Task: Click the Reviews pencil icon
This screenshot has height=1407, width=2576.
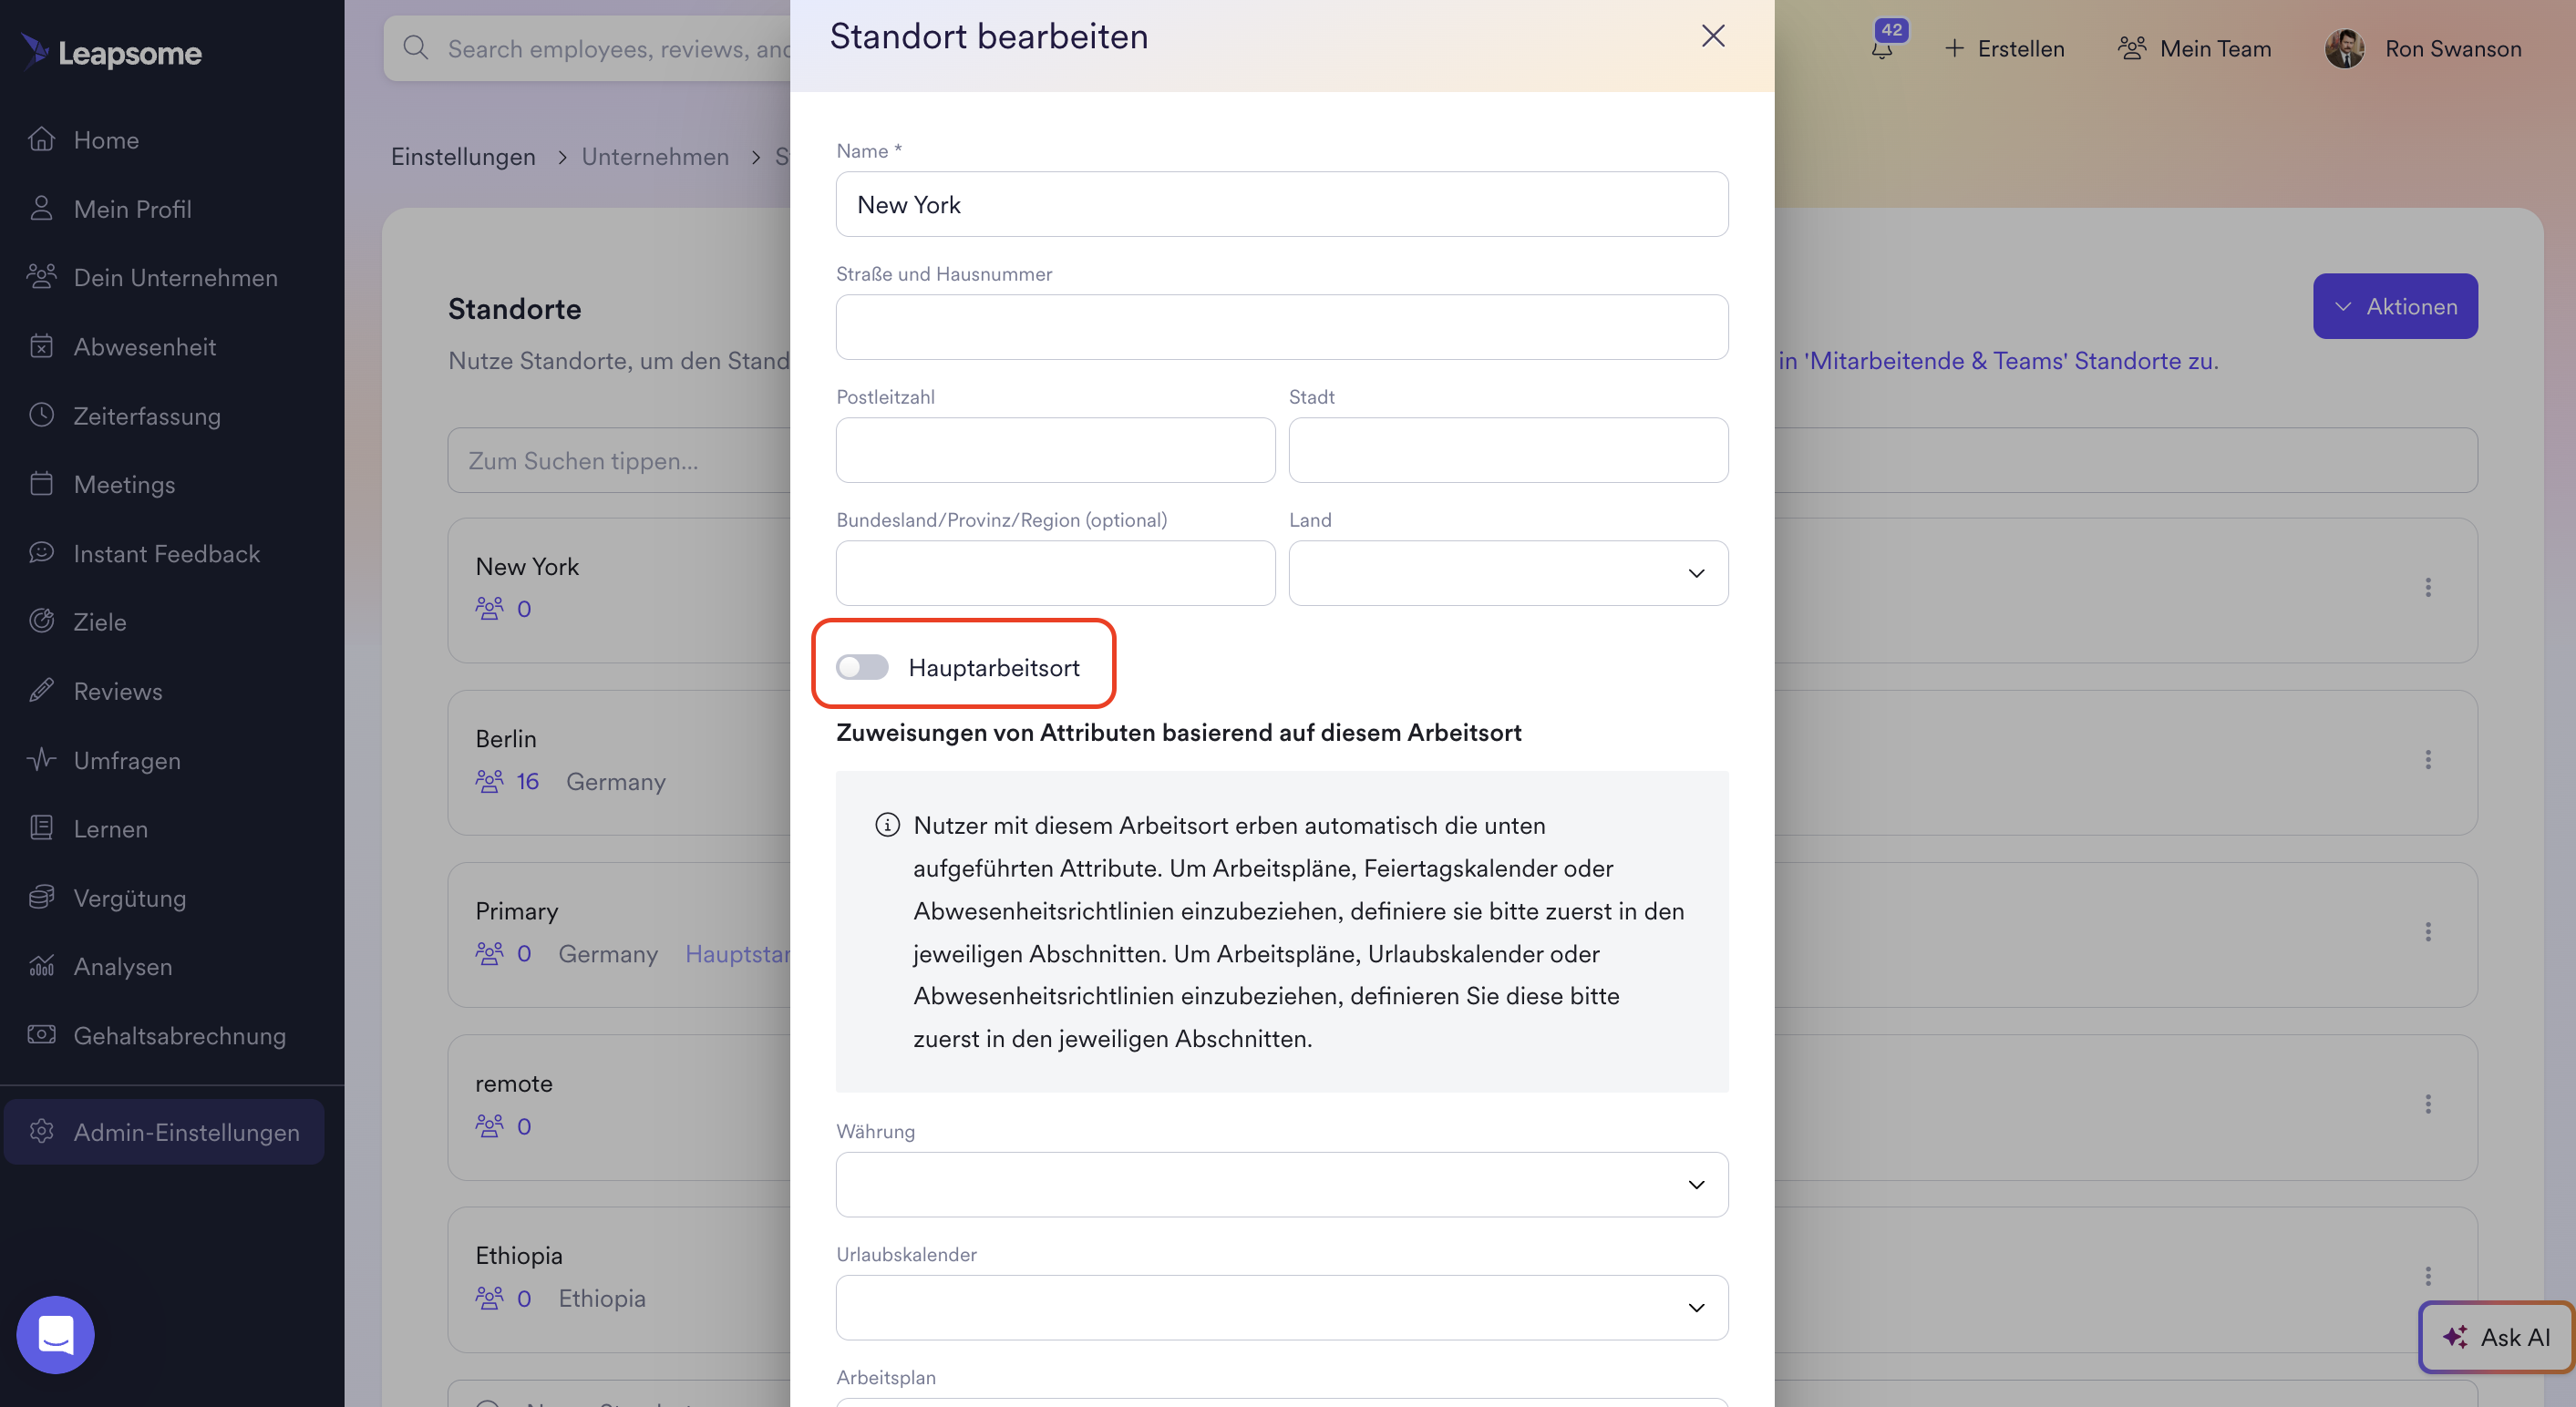Action: pyautogui.click(x=41, y=690)
